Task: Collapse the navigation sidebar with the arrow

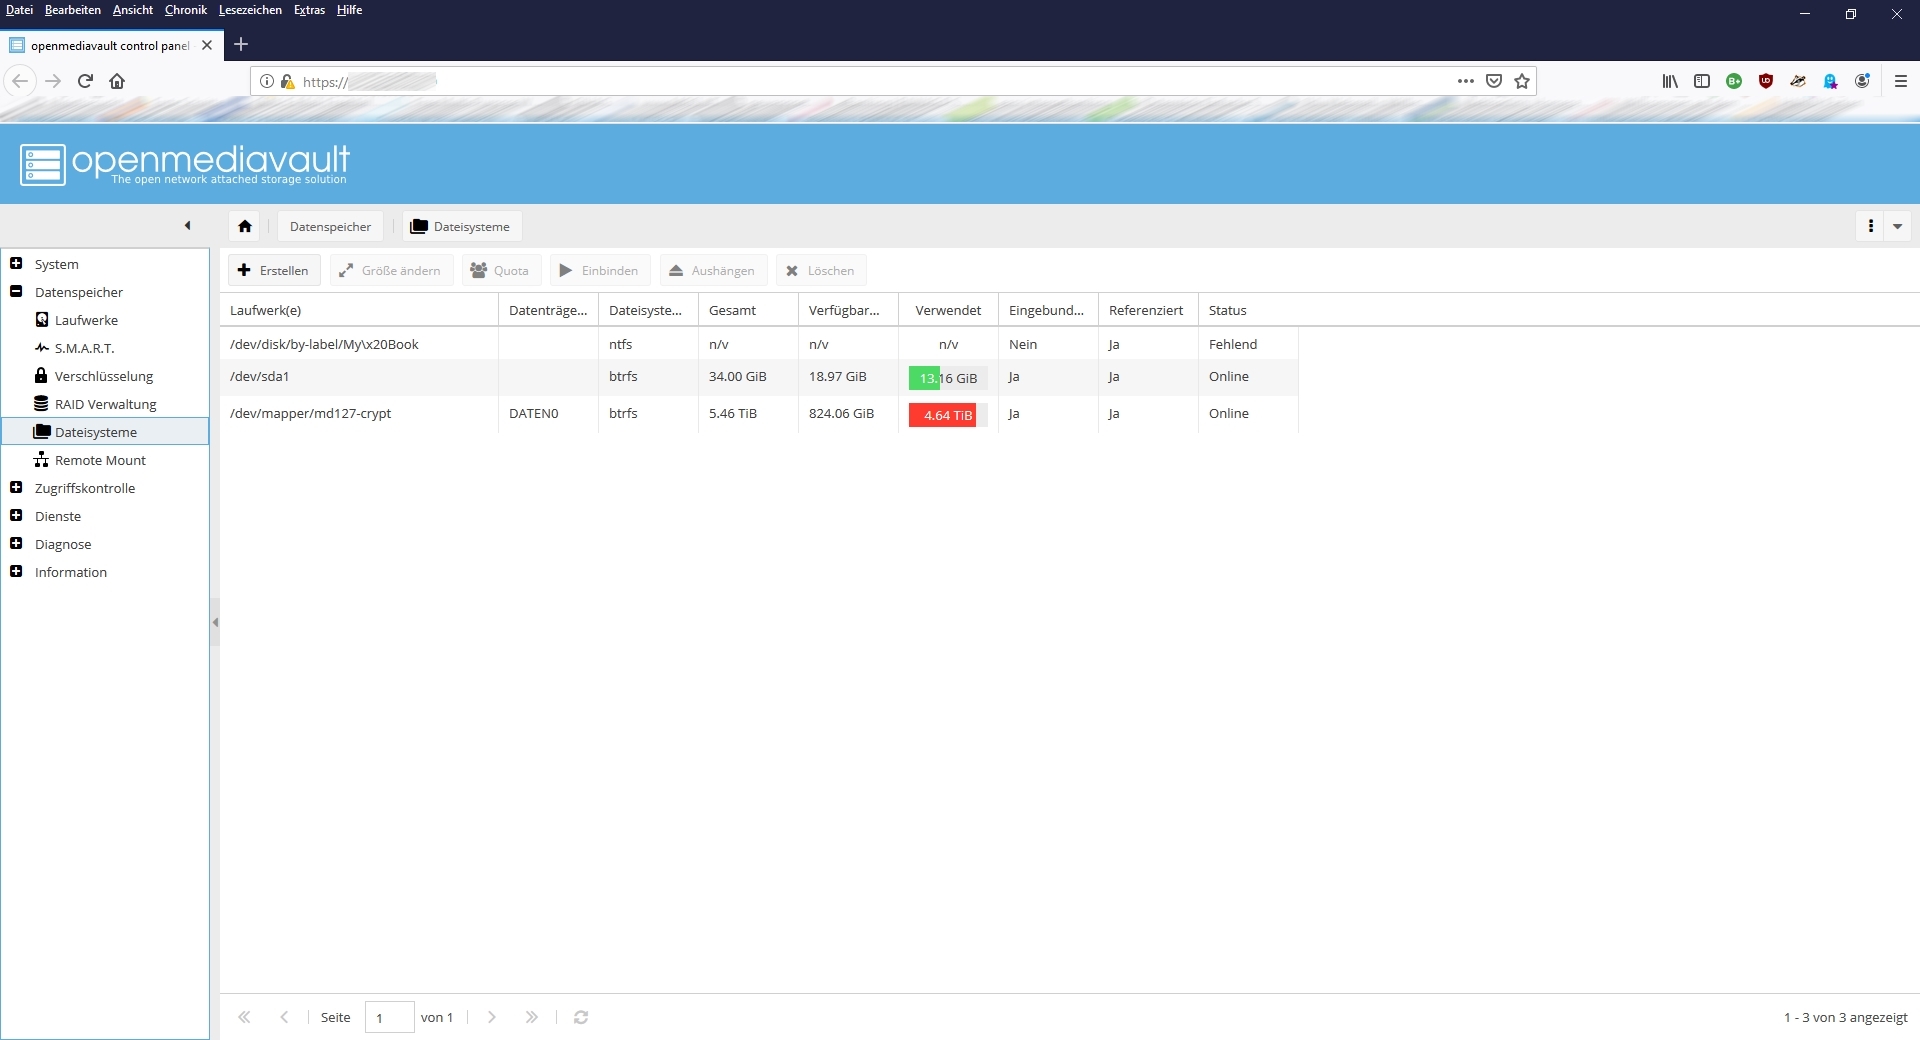Action: pos(187,226)
